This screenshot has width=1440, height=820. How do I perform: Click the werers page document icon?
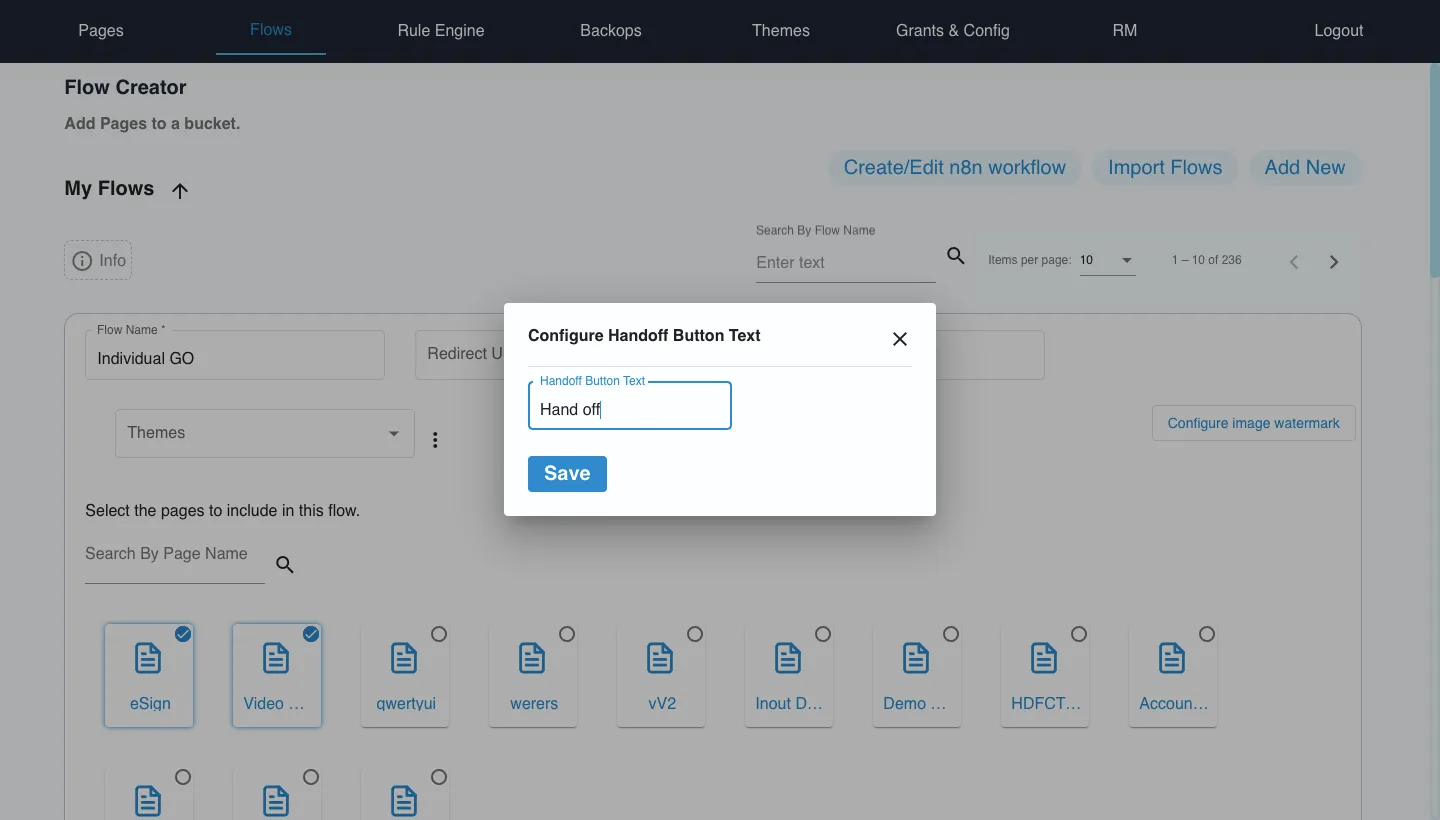532,658
